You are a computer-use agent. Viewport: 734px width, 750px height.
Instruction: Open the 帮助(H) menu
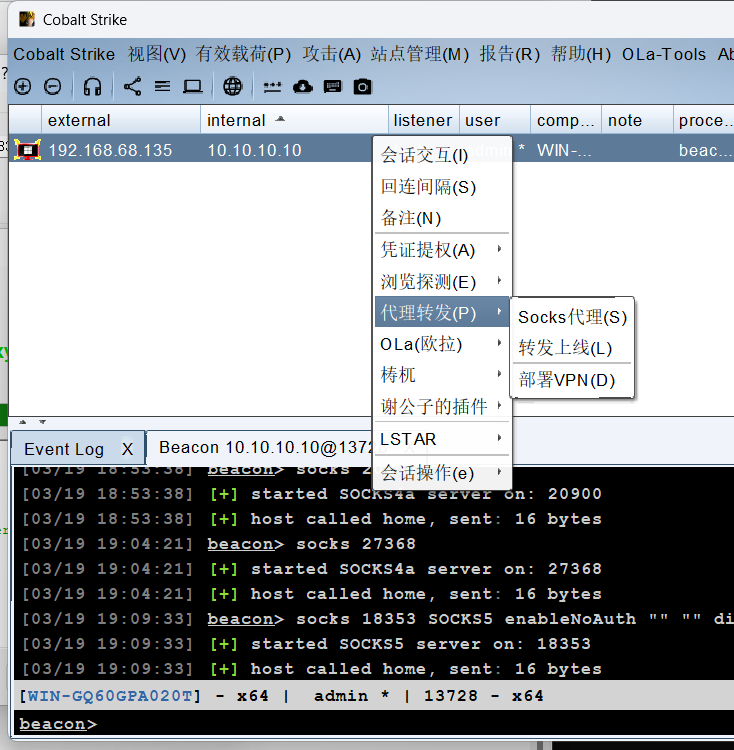coord(581,55)
